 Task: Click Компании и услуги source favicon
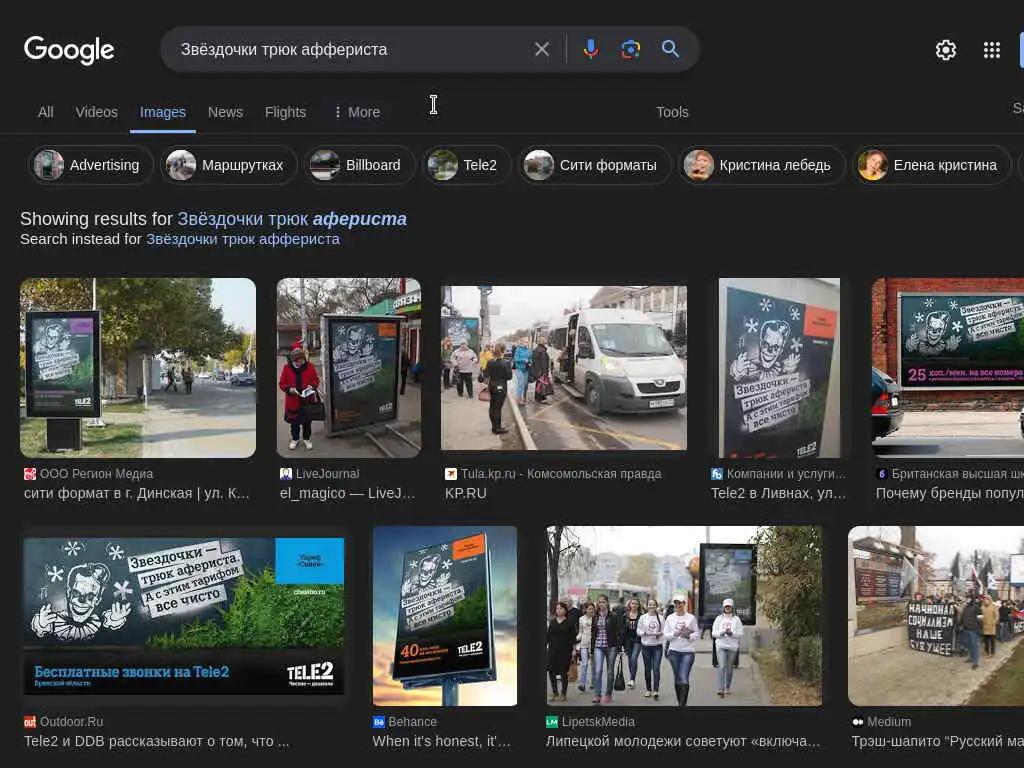(717, 474)
